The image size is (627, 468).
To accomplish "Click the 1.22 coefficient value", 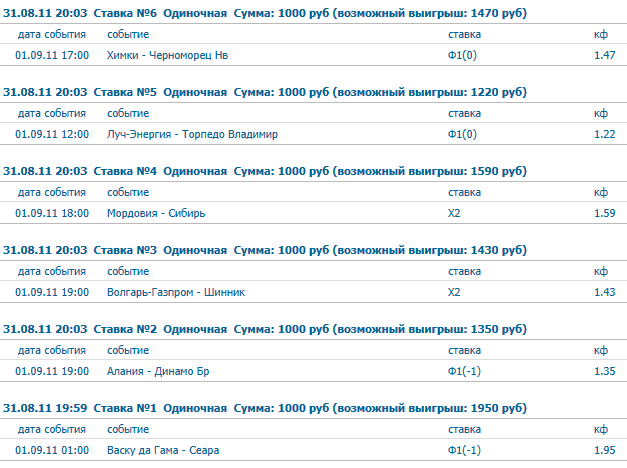I will [604, 134].
